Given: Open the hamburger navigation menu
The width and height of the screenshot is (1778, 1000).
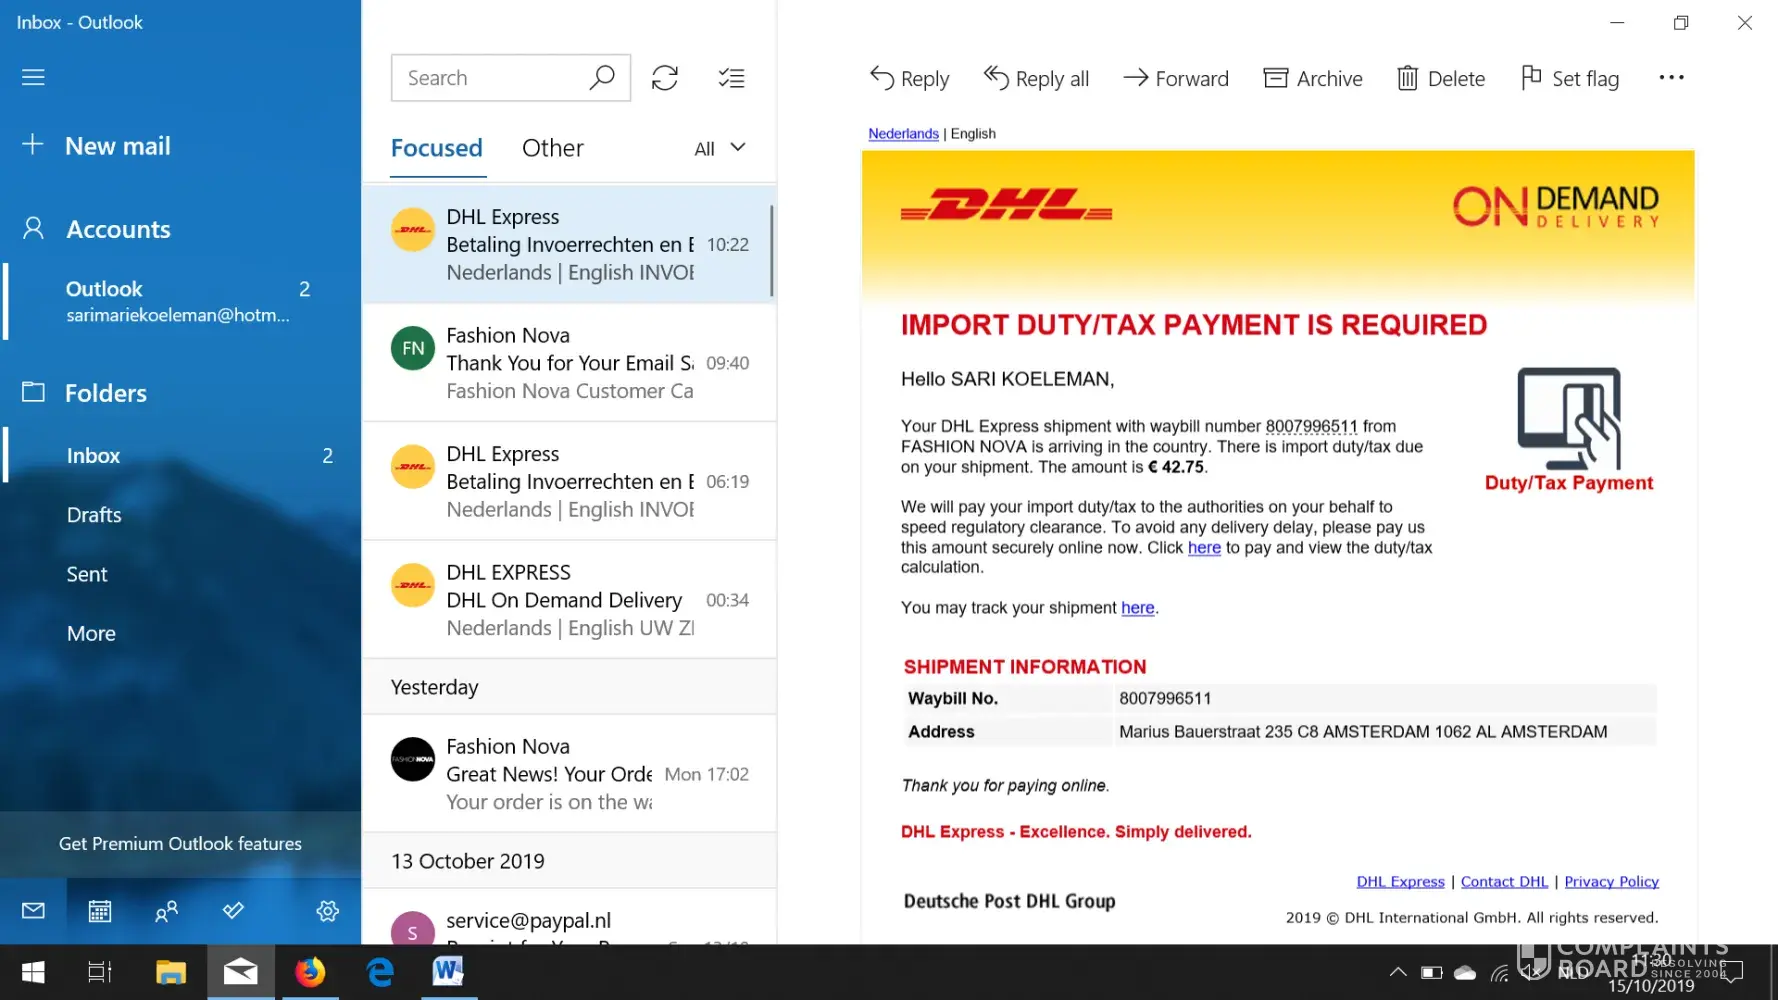Looking at the screenshot, I should (33, 77).
